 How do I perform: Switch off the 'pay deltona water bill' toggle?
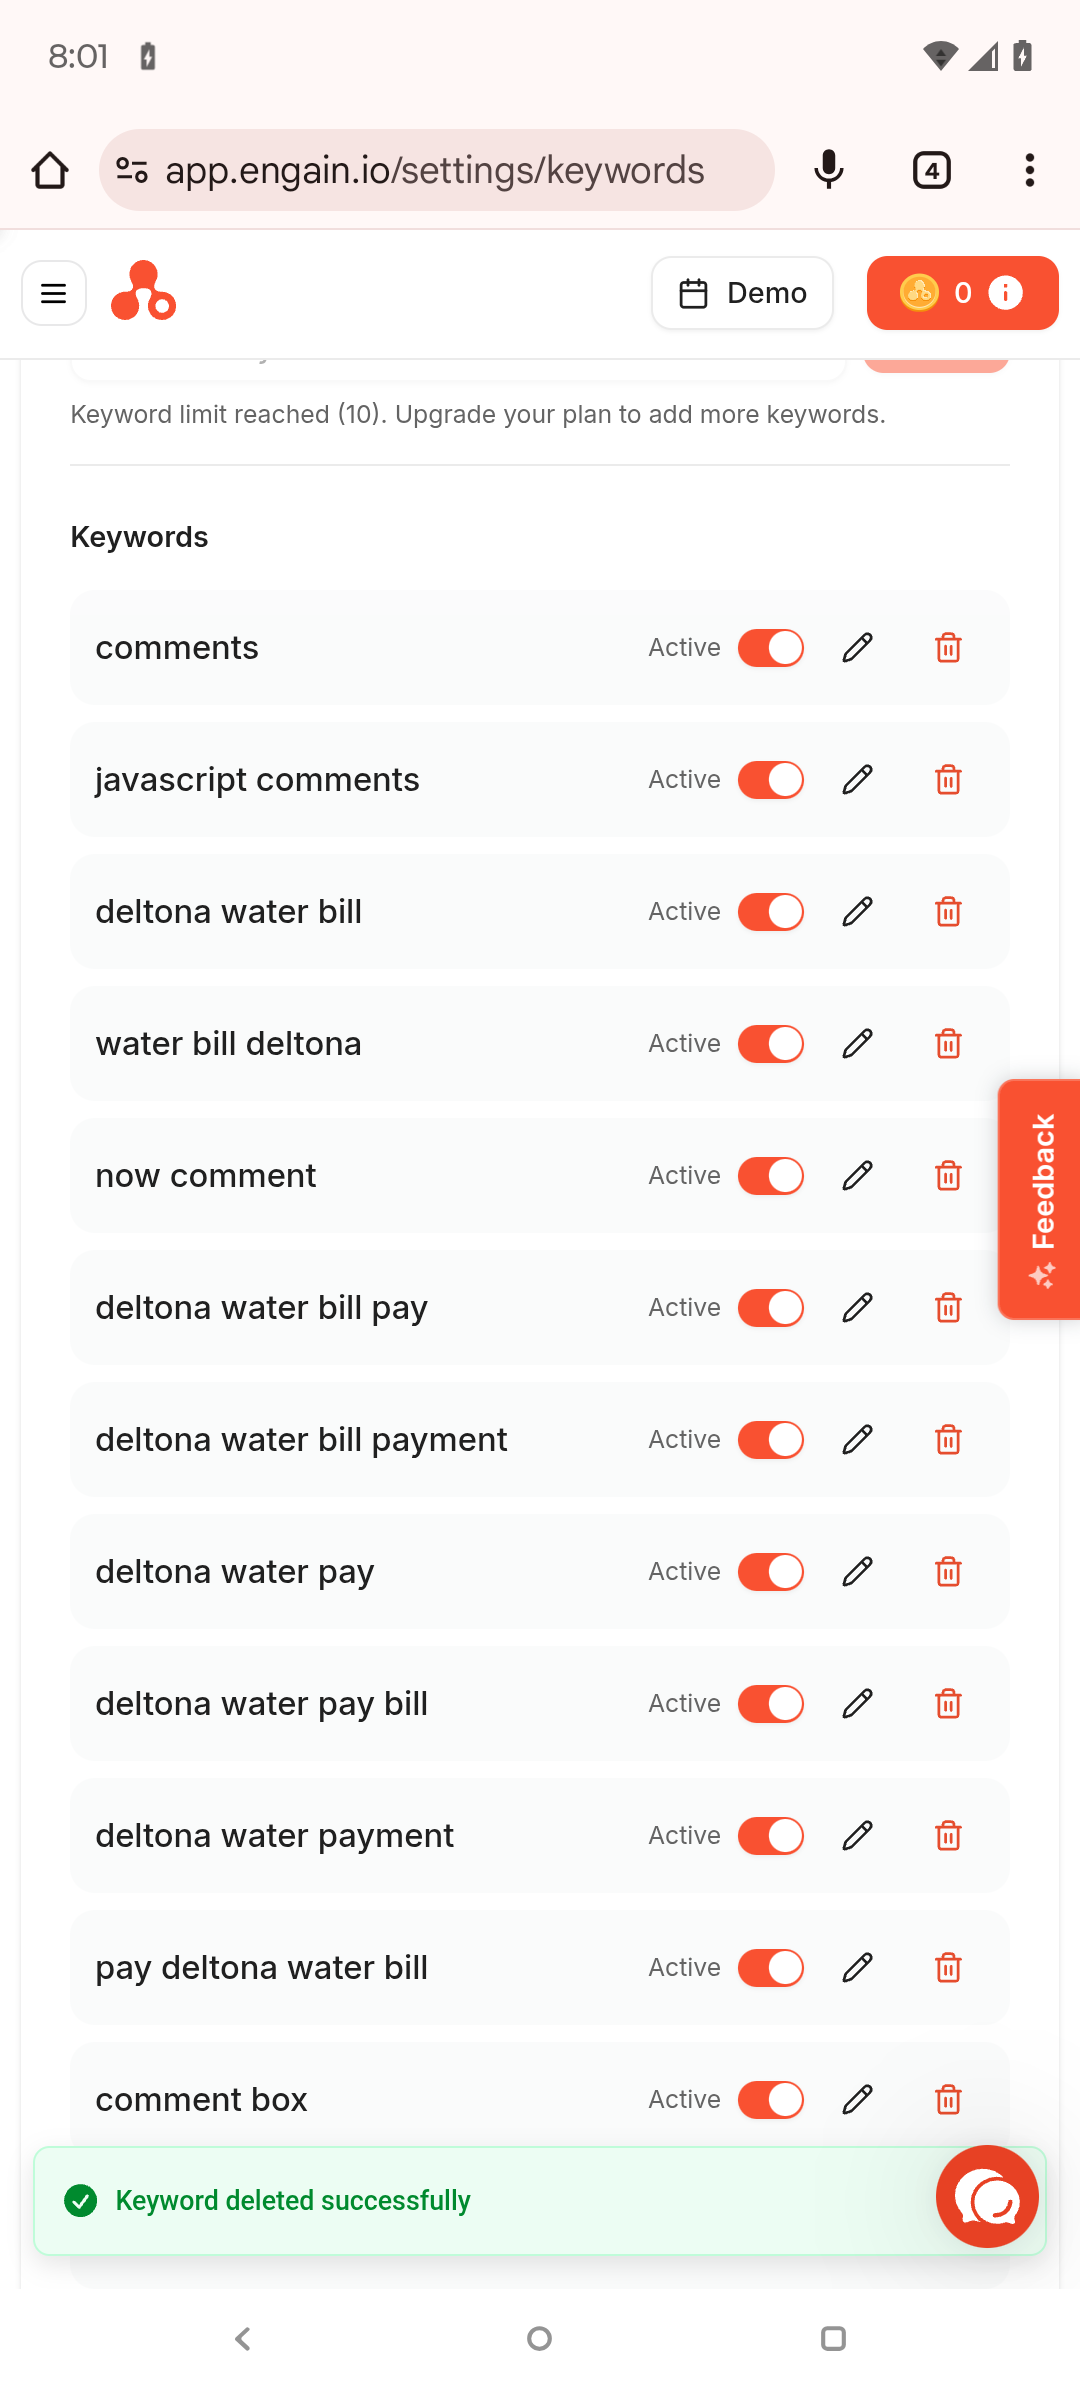pyautogui.click(x=771, y=1968)
